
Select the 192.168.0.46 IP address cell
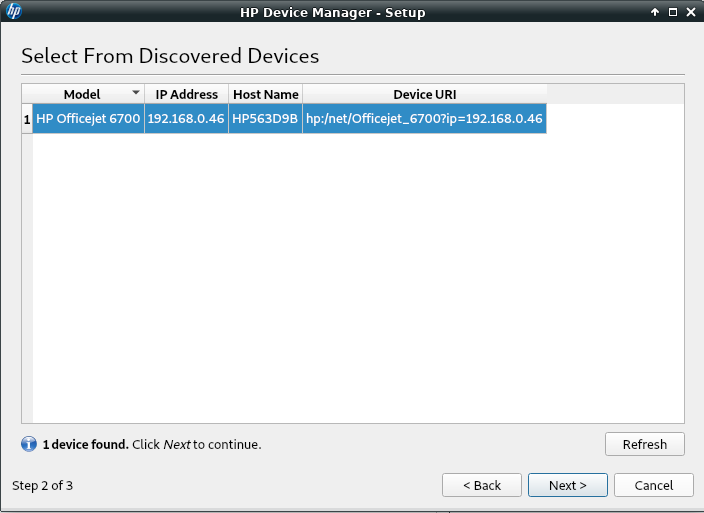186,119
